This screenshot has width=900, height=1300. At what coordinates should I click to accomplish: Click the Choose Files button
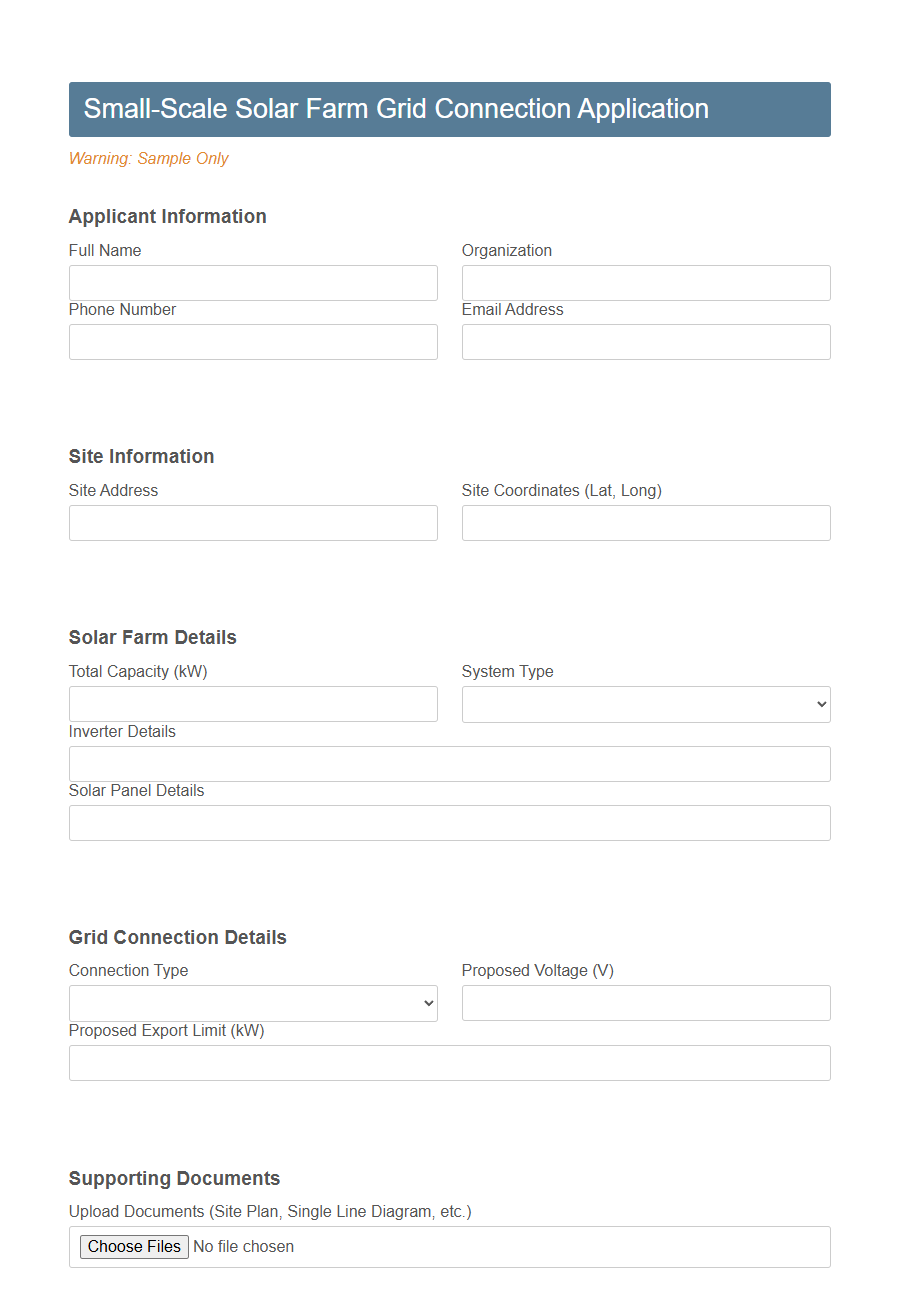[x=133, y=1246]
